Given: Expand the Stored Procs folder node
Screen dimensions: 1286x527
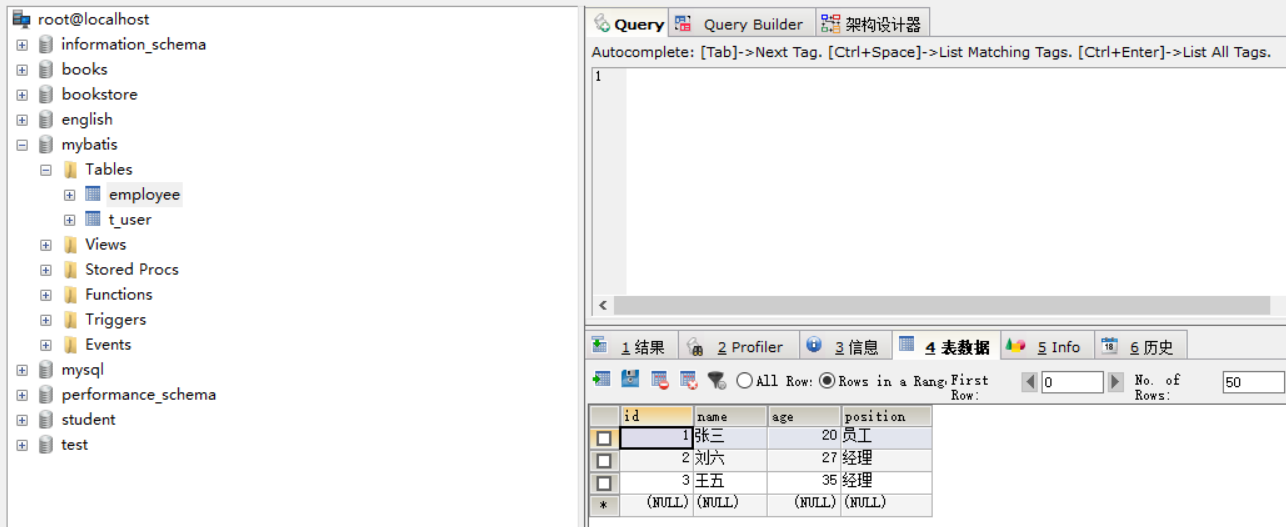Looking at the screenshot, I should coord(46,270).
